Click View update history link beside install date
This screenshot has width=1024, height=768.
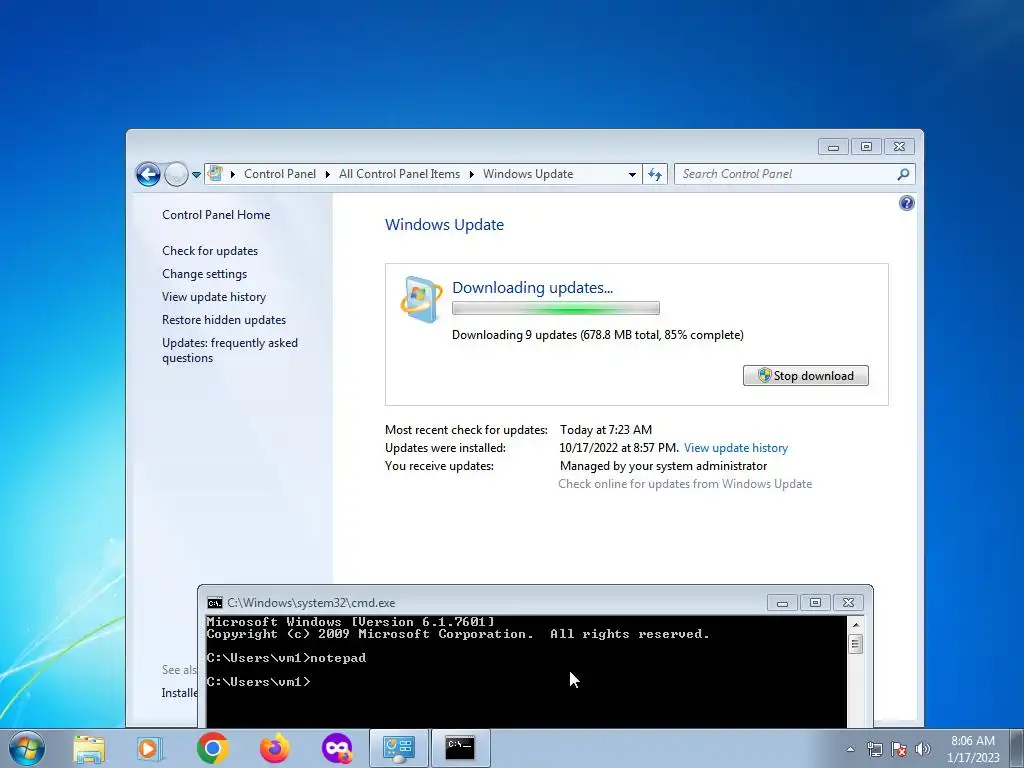coord(736,448)
